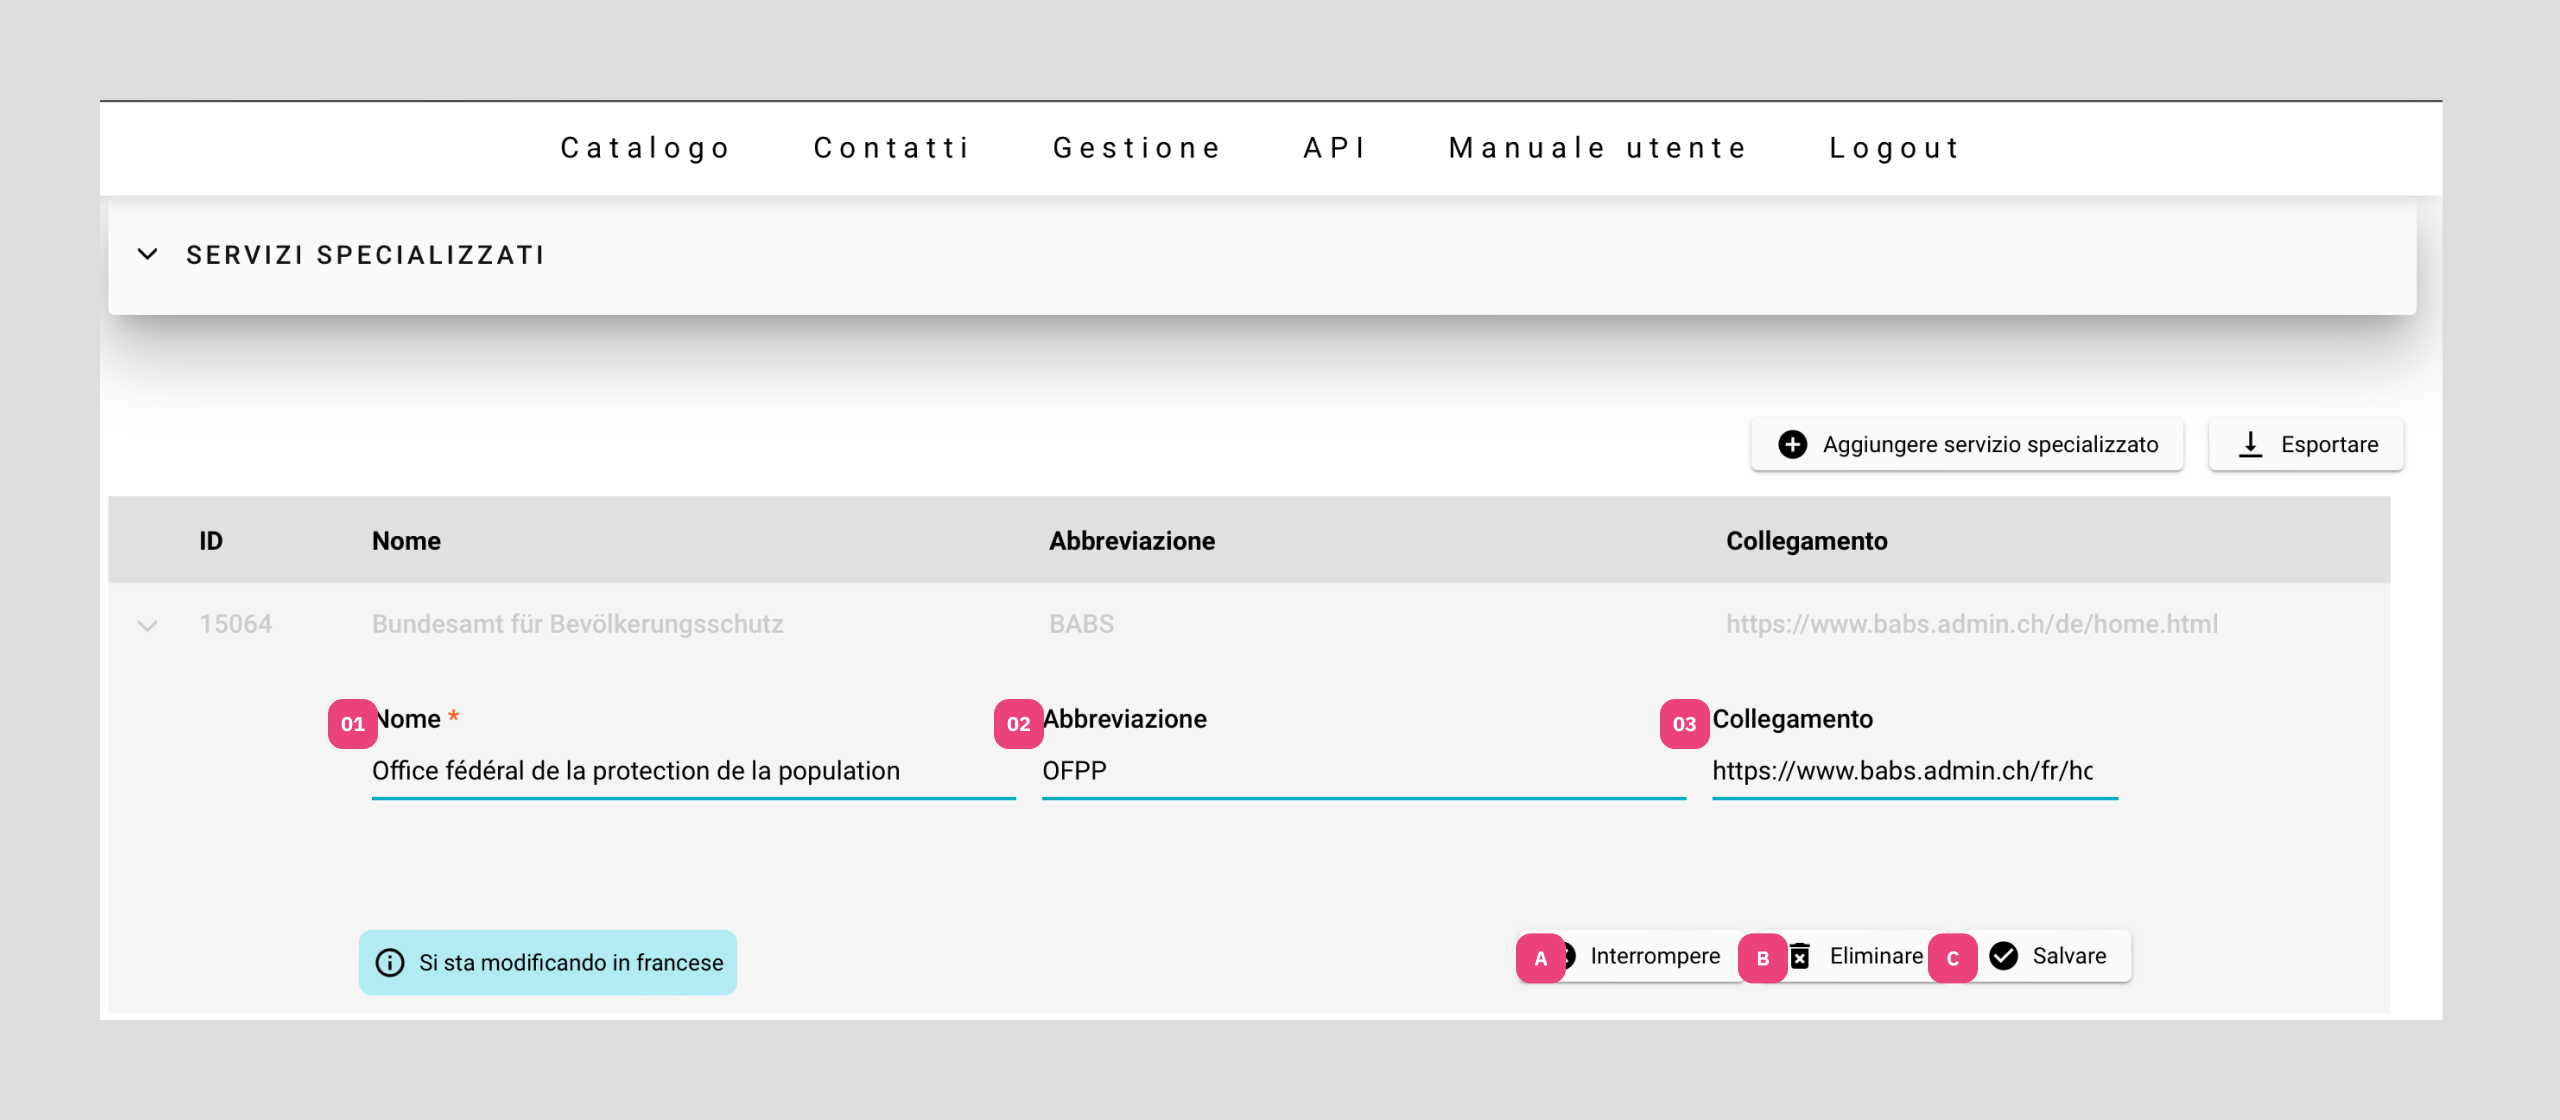Click the trash icon for Eliminare
2560x1120 pixels.
1801,957
